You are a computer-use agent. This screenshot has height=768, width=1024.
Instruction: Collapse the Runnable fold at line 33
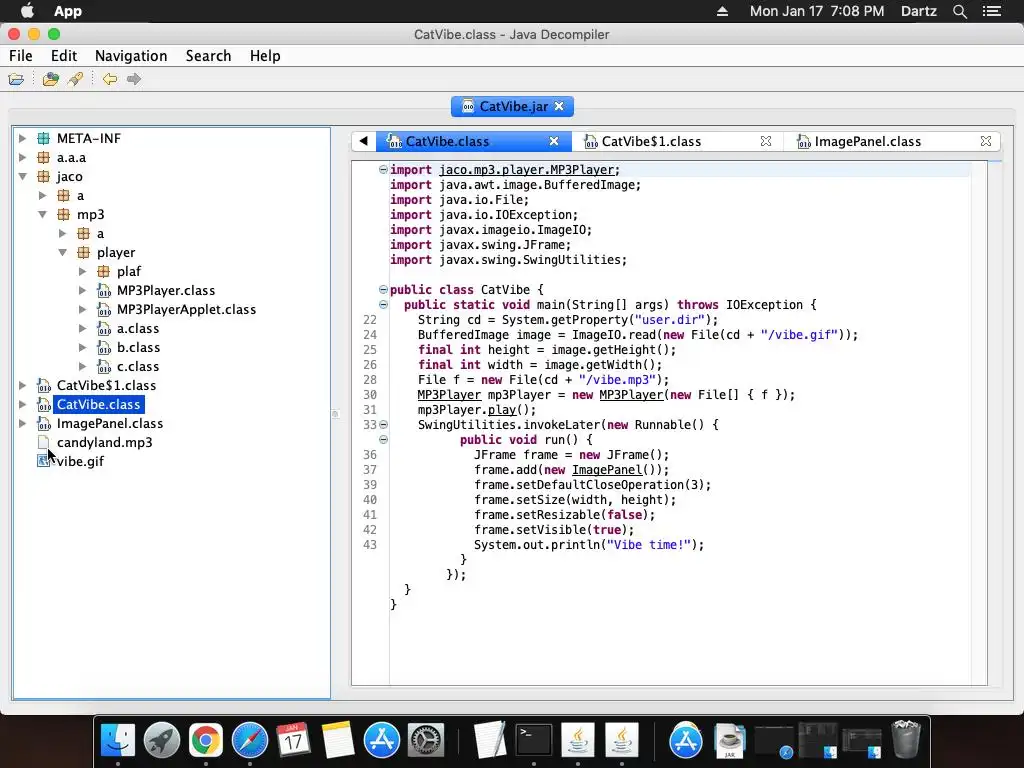click(x=383, y=424)
